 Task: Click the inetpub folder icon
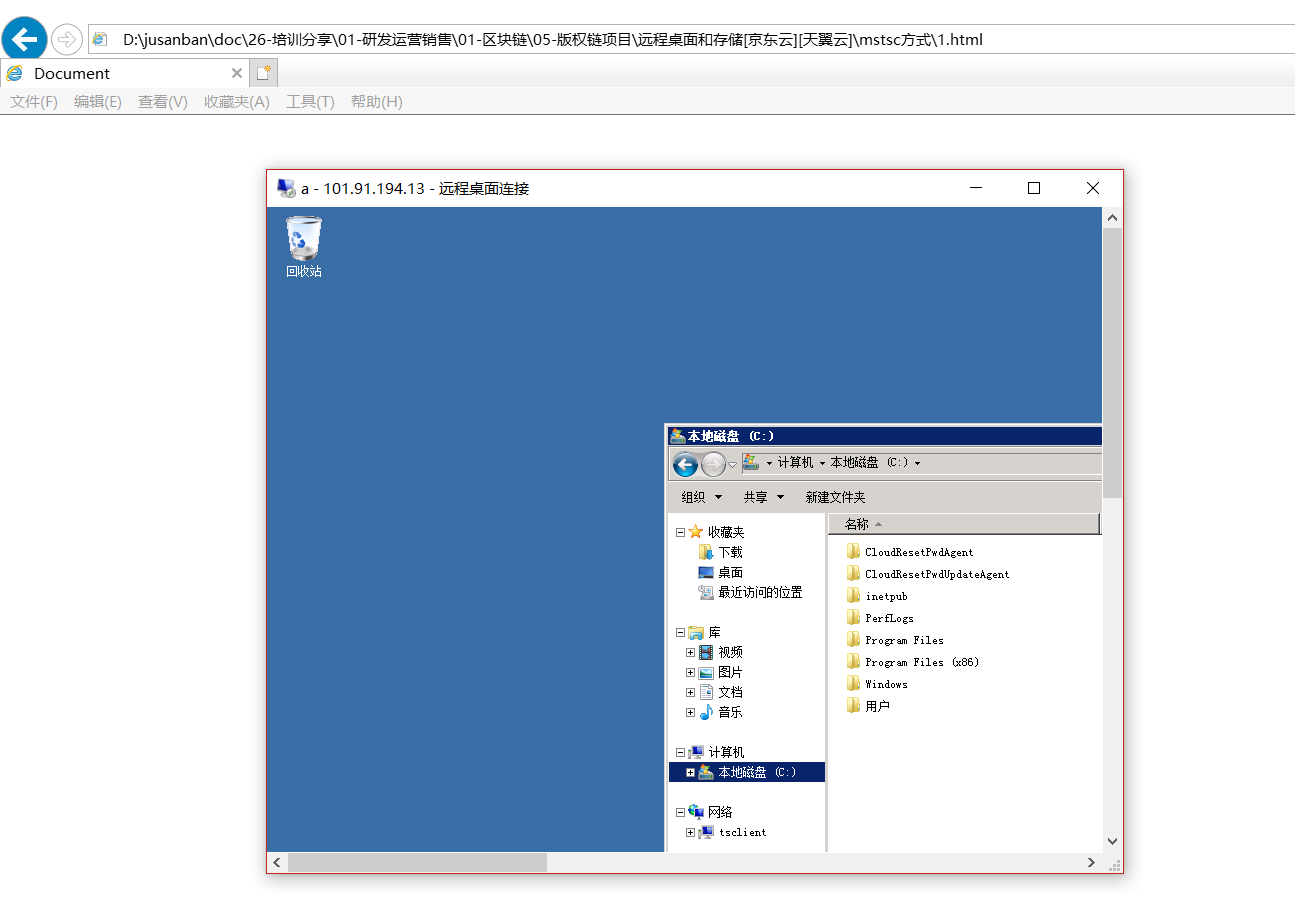point(853,596)
